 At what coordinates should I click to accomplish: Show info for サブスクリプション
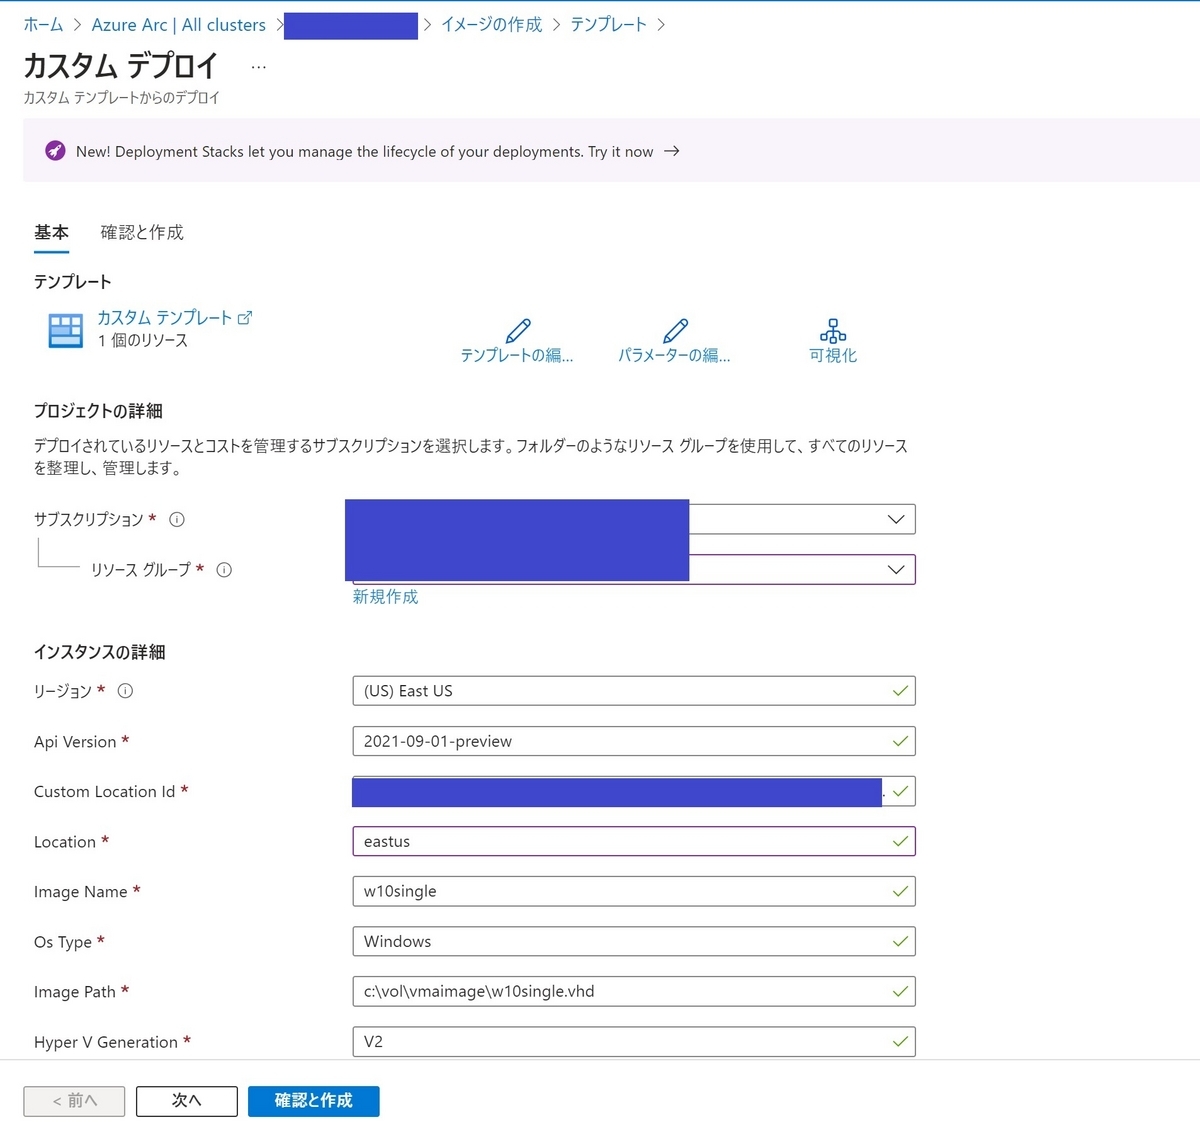click(x=177, y=519)
